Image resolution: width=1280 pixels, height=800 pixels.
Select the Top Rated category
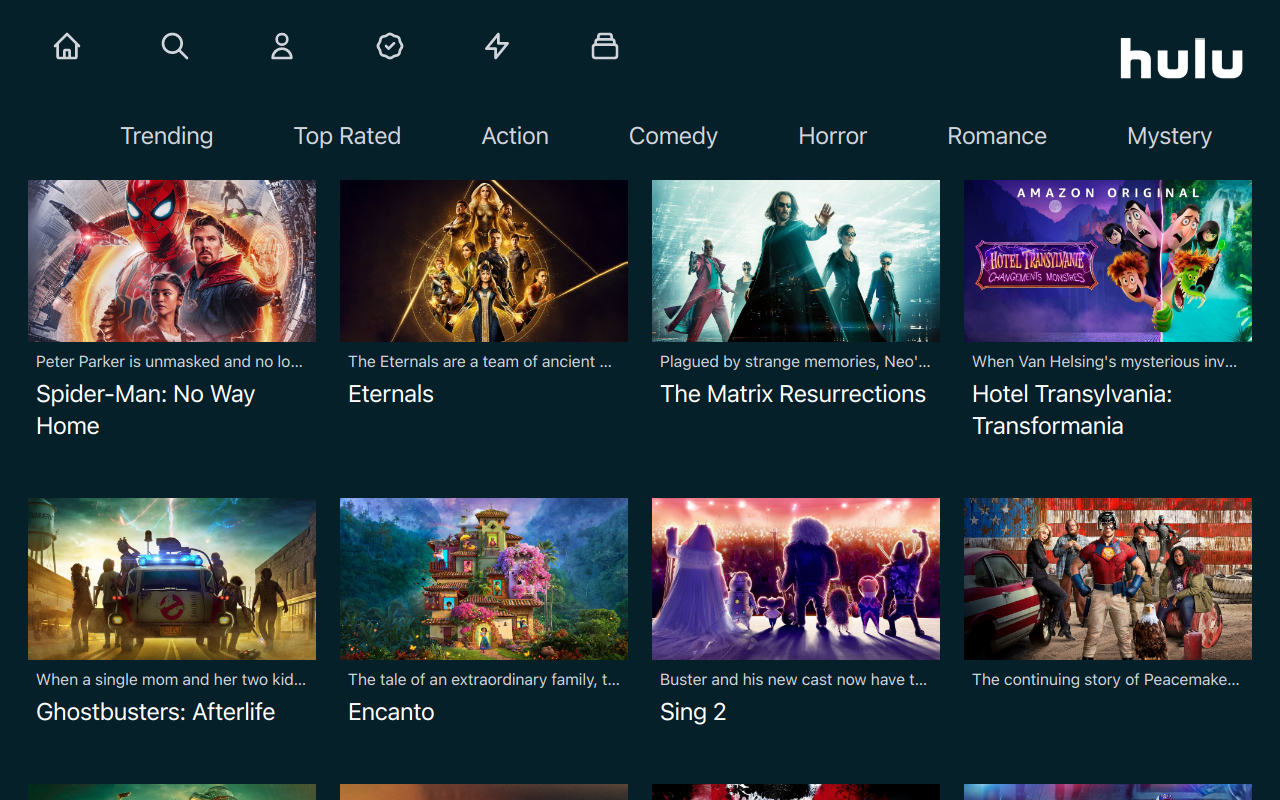[x=347, y=136]
